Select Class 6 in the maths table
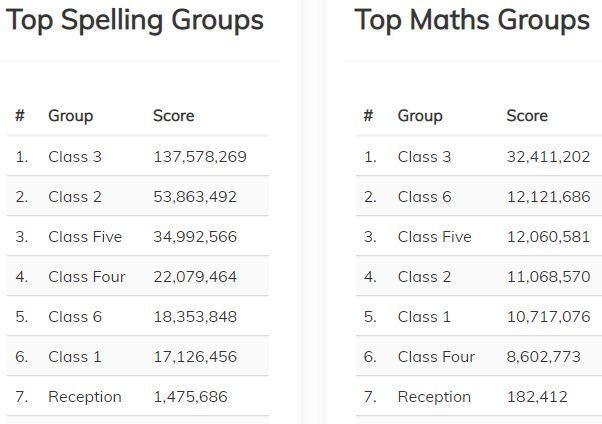The height and width of the screenshot is (424, 602). 424,197
